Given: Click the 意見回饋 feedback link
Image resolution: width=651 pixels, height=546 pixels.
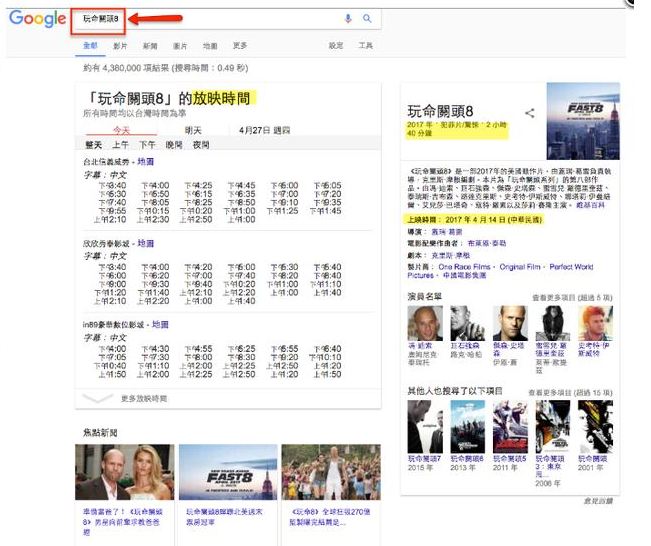Looking at the screenshot, I should 598,501.
